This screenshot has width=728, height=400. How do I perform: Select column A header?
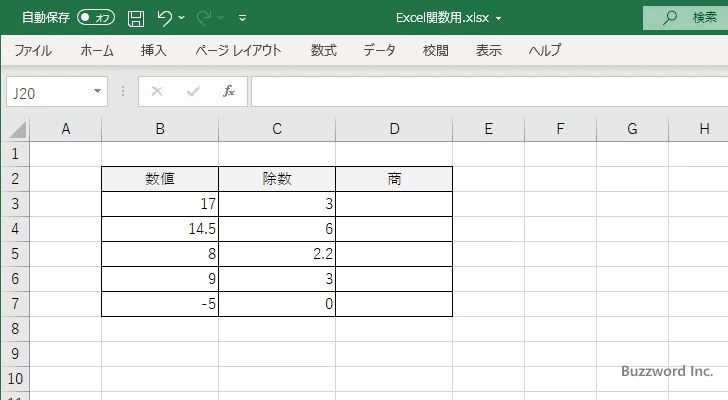(65, 129)
